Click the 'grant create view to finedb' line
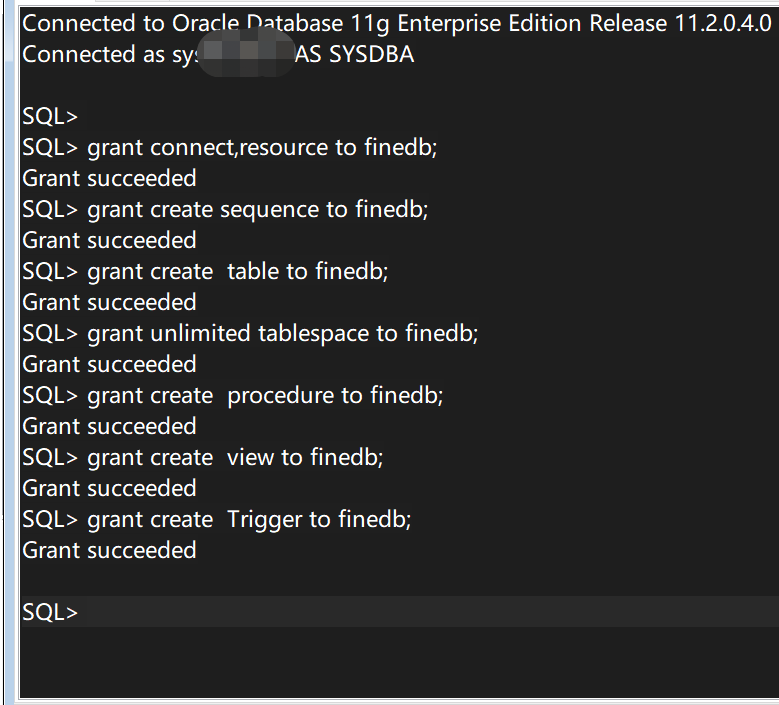Viewport: 779px width, 705px height. pos(235,457)
